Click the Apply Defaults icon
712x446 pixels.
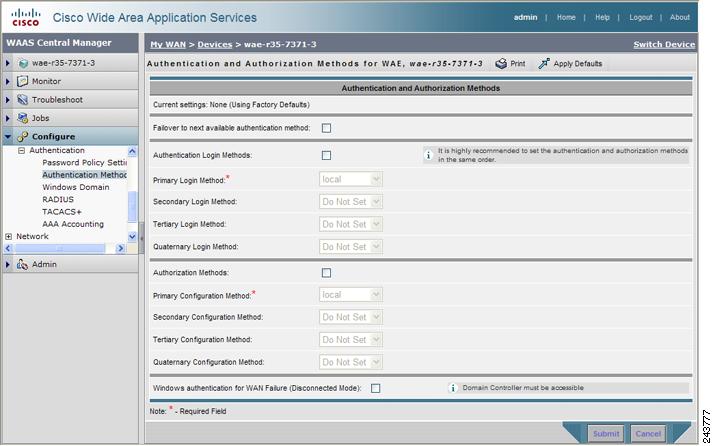[x=544, y=64]
